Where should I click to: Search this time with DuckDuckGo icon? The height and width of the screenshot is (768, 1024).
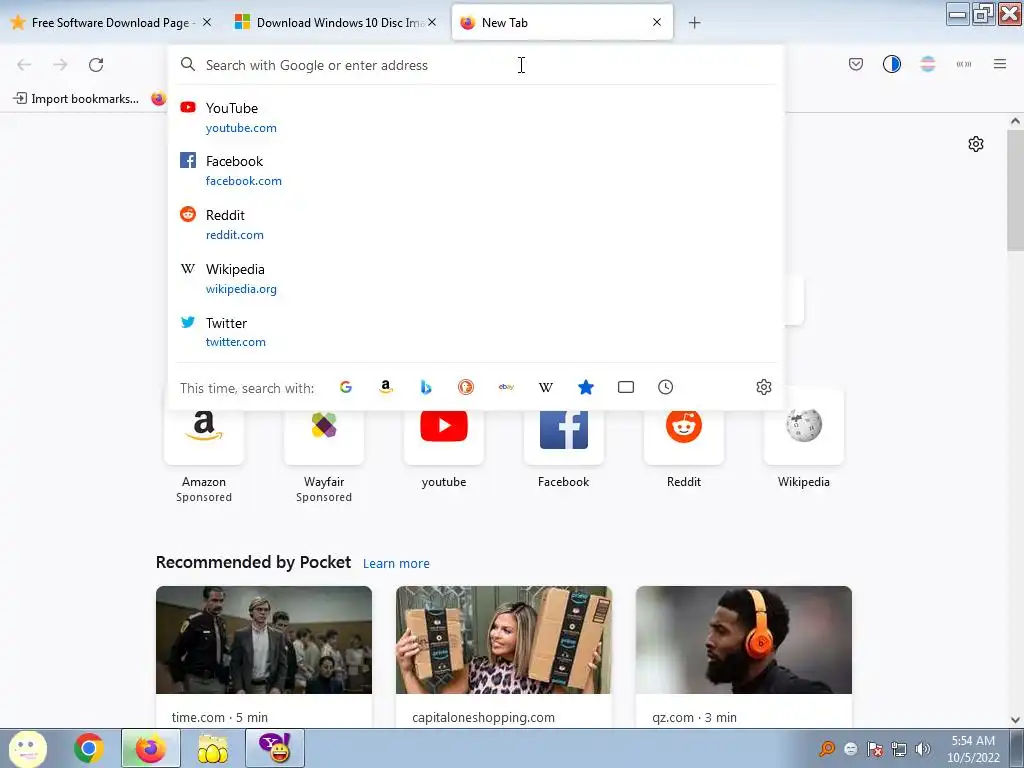pos(466,387)
